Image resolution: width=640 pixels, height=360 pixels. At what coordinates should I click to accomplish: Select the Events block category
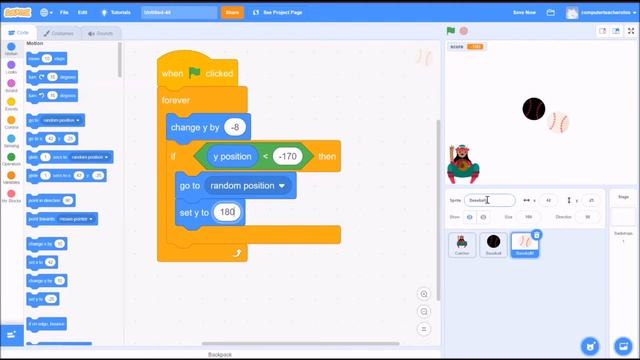(x=11, y=104)
